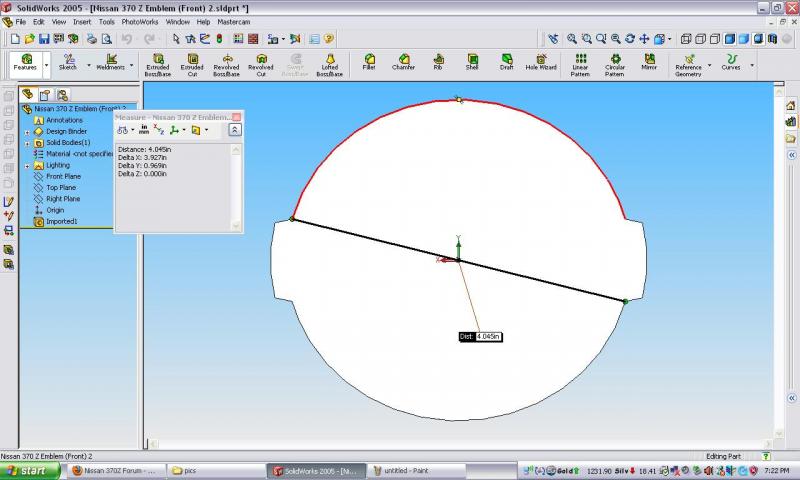The height and width of the screenshot is (480, 800).
Task: Open the PhotoWorks menu
Action: click(140, 22)
